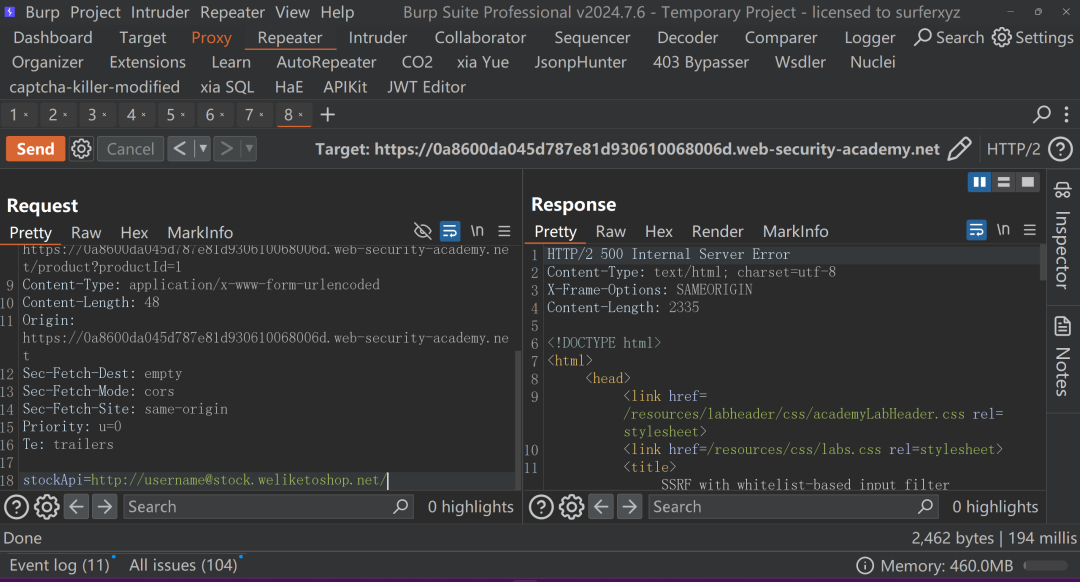Open the Intruder menu in menu bar
The image size is (1080, 582).
(160, 12)
